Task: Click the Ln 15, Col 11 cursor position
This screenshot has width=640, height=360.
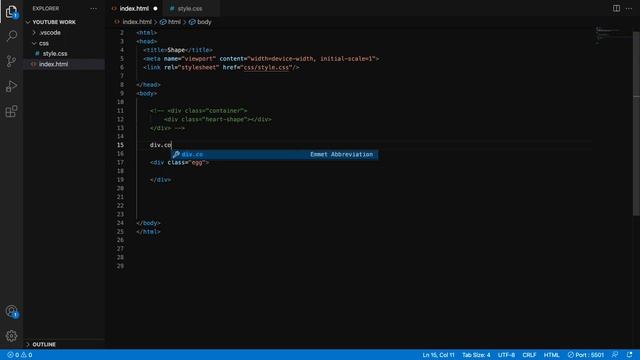Action: pos(438,355)
